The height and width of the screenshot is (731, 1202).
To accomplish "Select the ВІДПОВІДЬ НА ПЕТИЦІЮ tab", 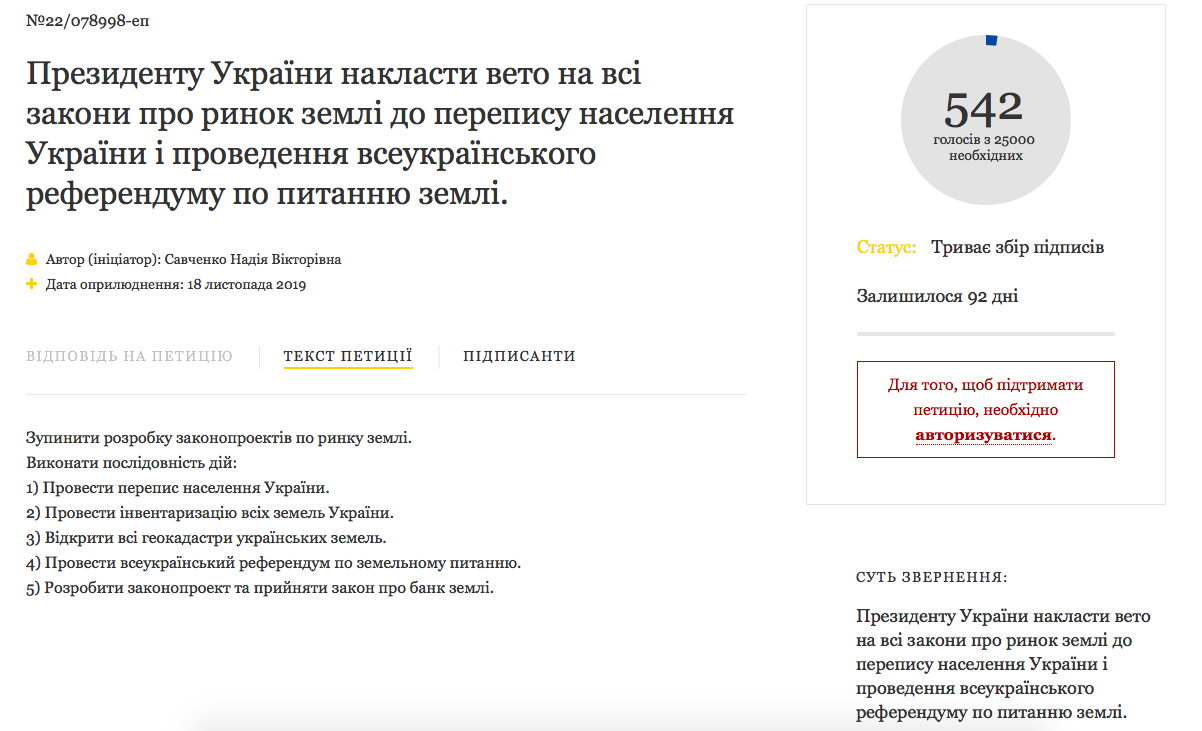I will [129, 356].
